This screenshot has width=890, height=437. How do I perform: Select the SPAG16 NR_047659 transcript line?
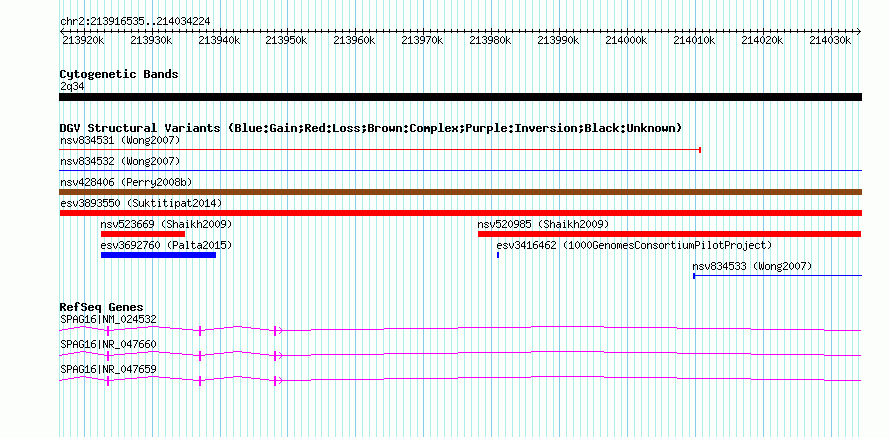pyautogui.click(x=460, y=380)
